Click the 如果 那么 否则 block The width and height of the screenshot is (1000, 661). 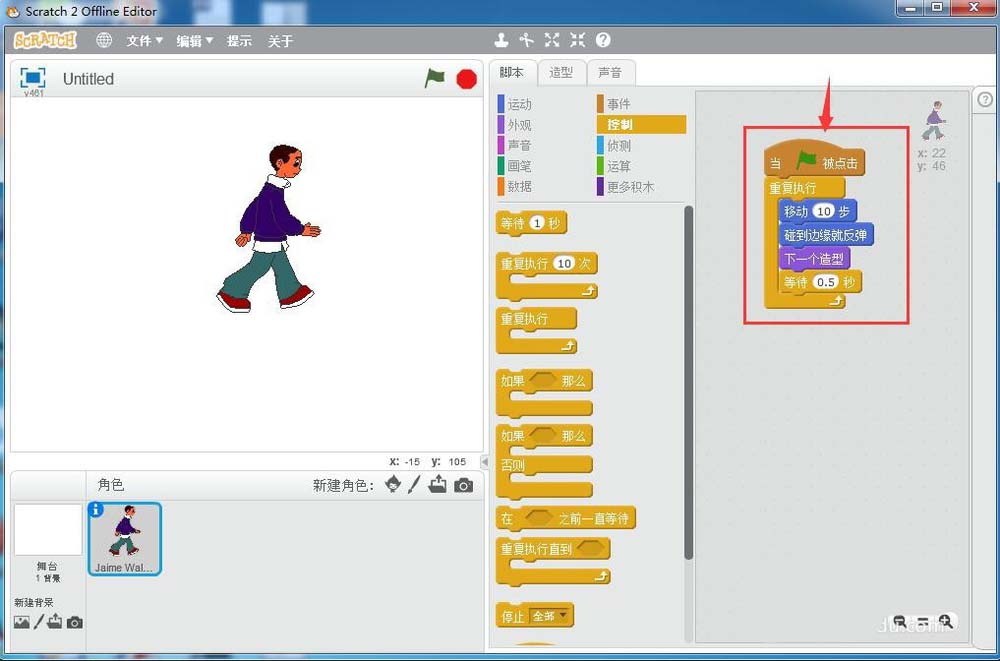point(545,461)
